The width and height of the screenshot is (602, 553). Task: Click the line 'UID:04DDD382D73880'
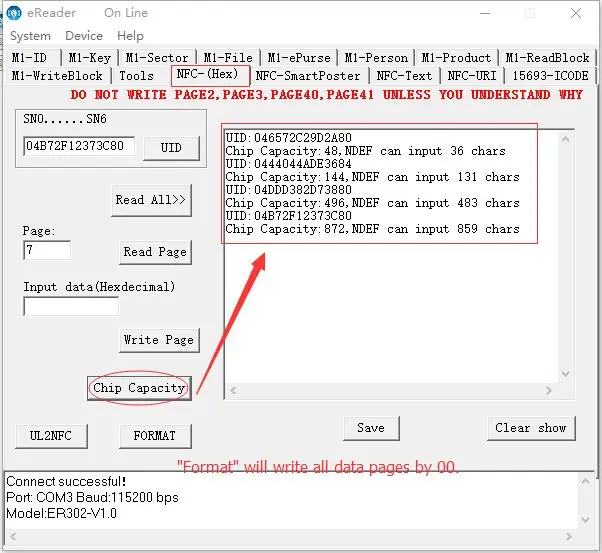289,190
